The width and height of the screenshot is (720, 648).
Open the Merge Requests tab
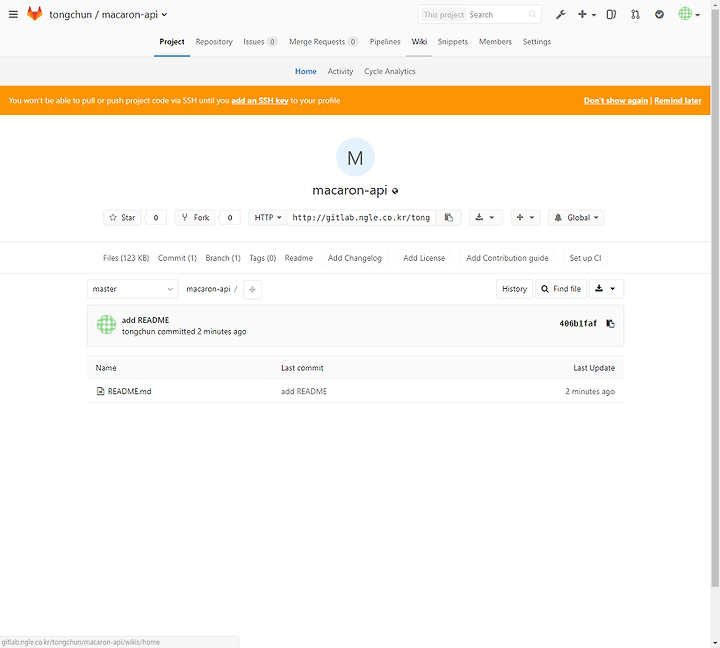[323, 42]
